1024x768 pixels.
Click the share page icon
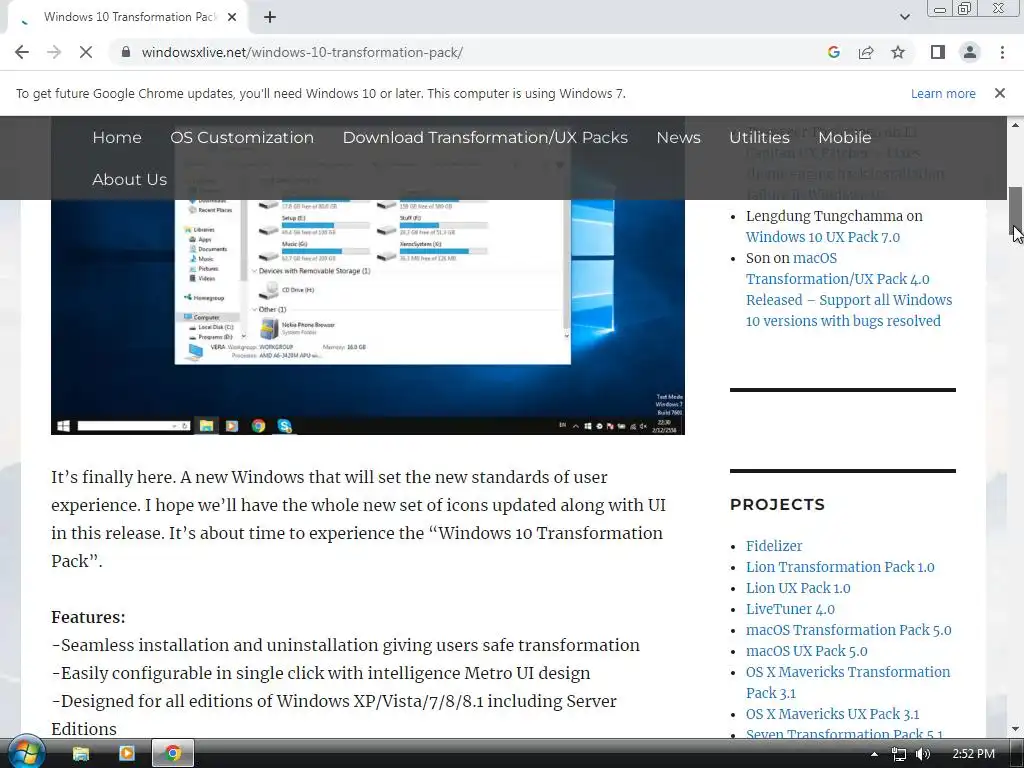click(866, 52)
